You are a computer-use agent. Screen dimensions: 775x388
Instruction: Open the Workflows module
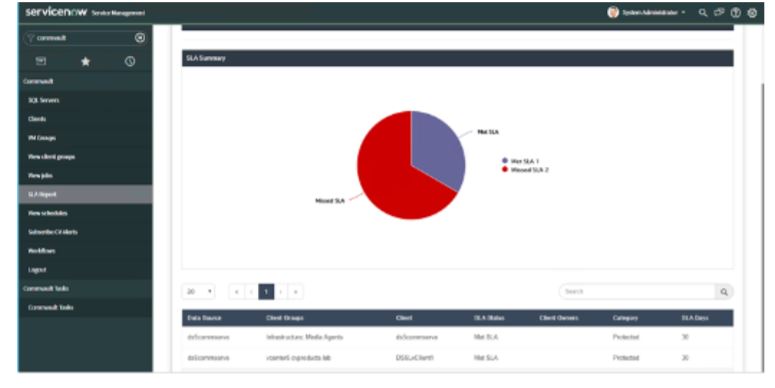85,251
